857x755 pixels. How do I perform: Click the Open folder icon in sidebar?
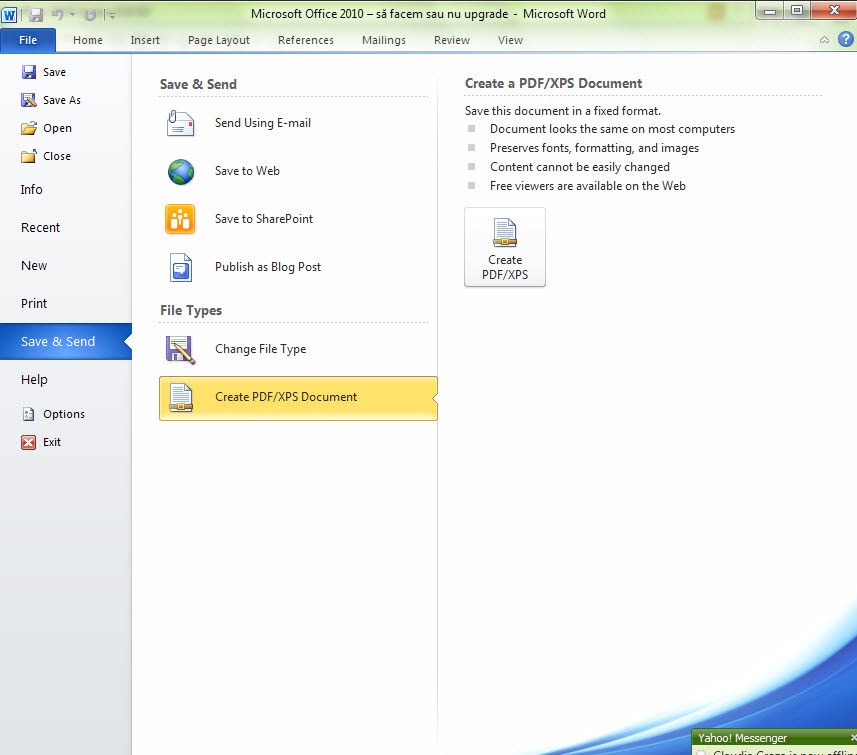coord(28,128)
